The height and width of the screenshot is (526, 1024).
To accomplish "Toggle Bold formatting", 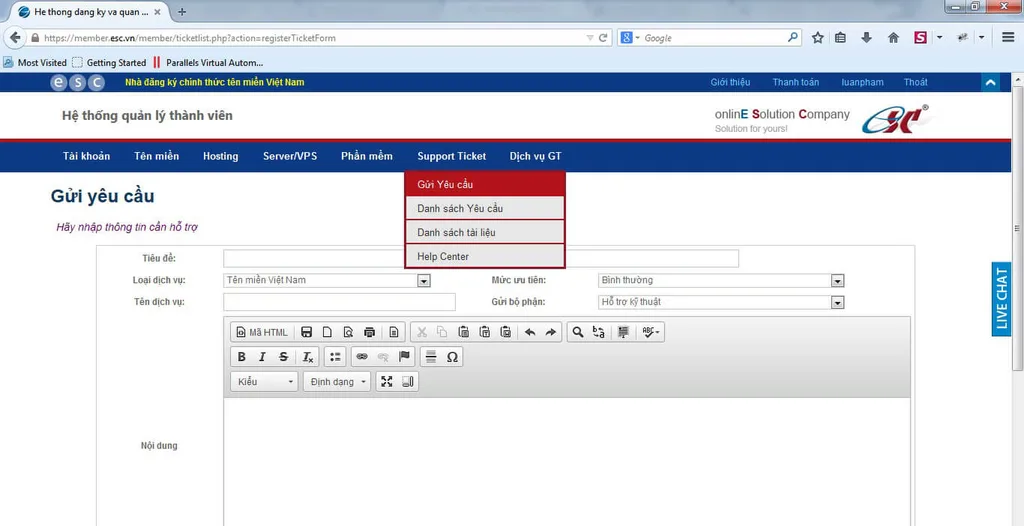I will click(x=242, y=357).
